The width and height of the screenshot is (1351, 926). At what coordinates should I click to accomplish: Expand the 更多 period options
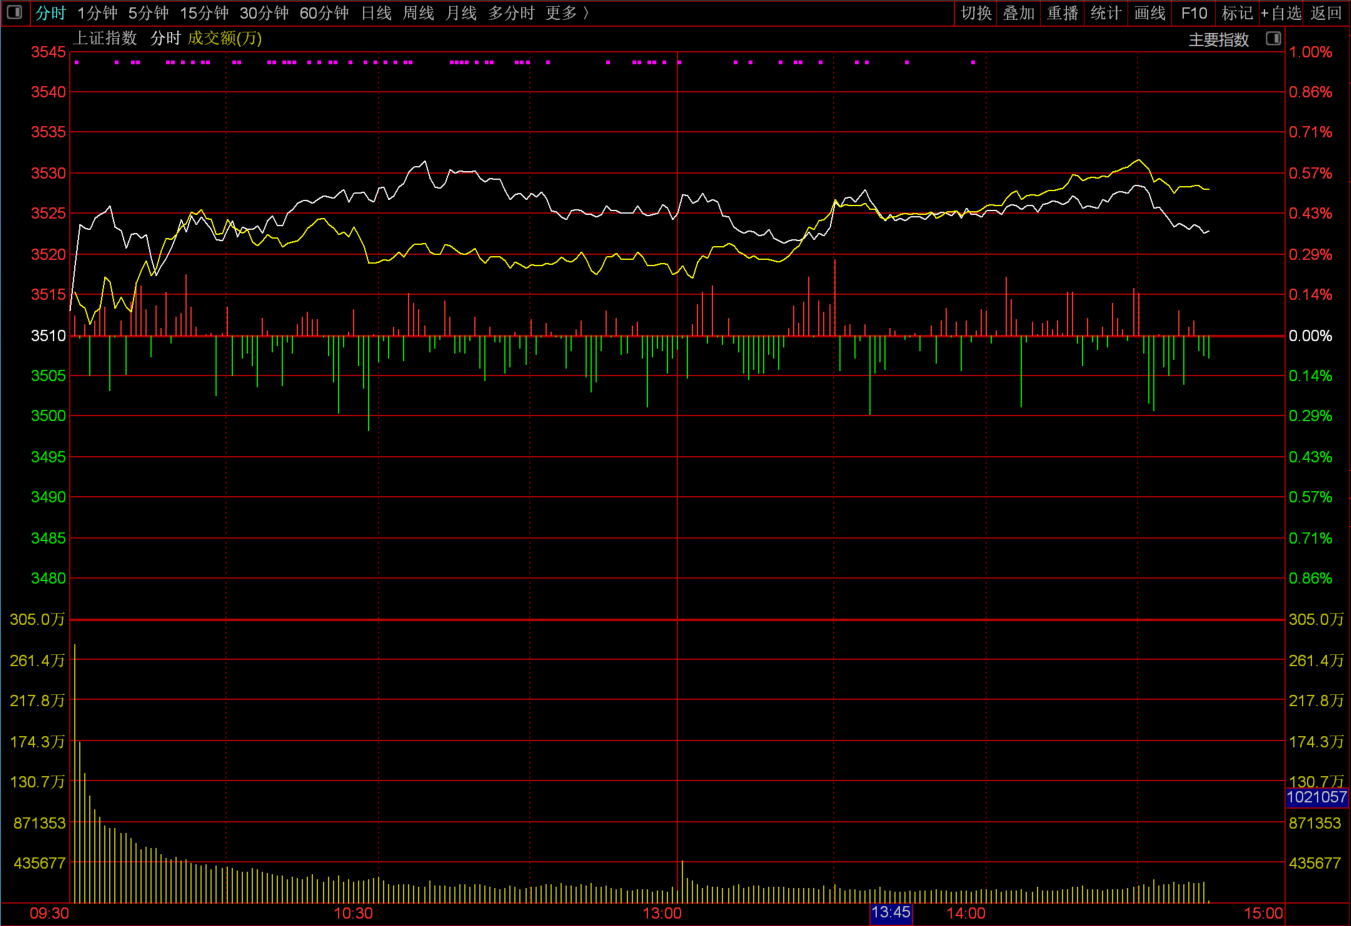(x=567, y=13)
